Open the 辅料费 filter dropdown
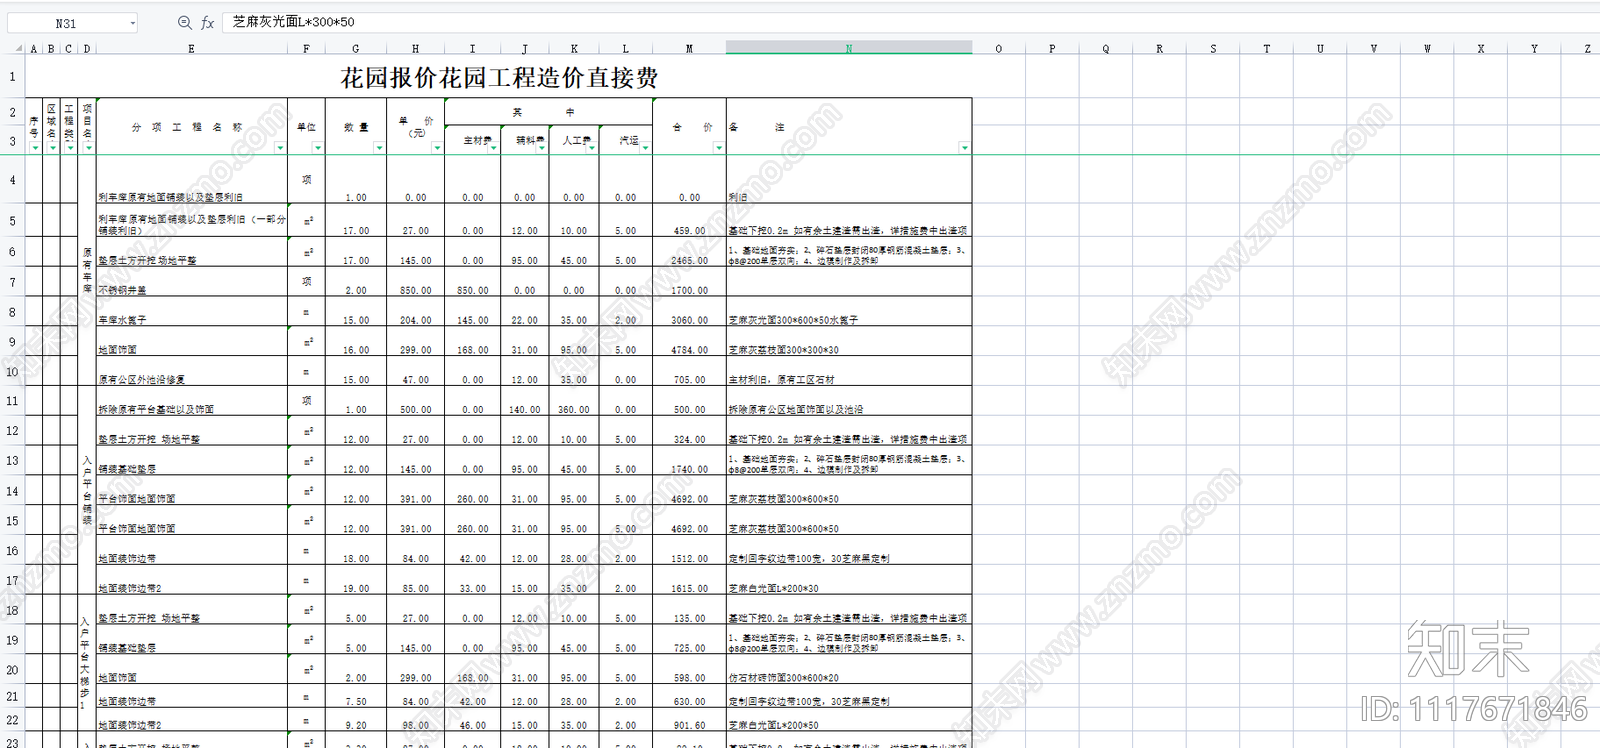 pos(542,148)
